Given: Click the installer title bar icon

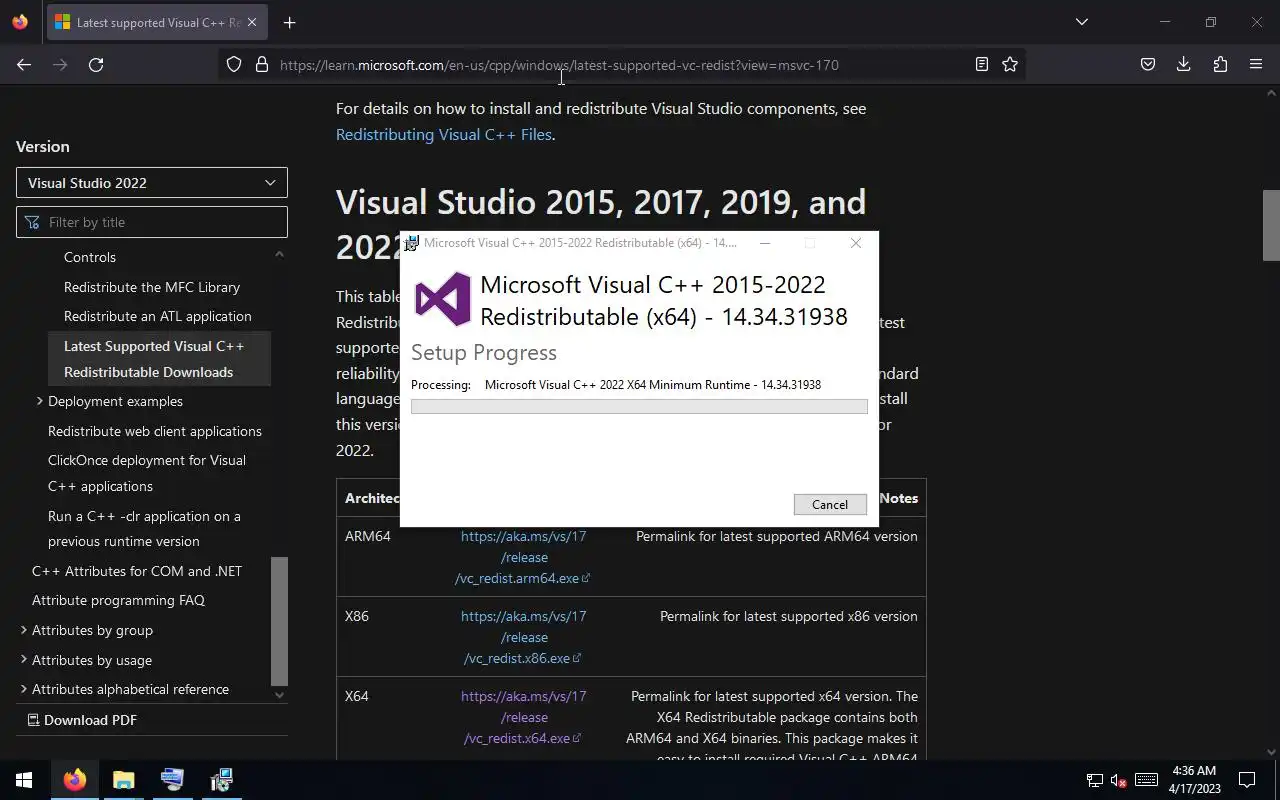Looking at the screenshot, I should 411,243.
